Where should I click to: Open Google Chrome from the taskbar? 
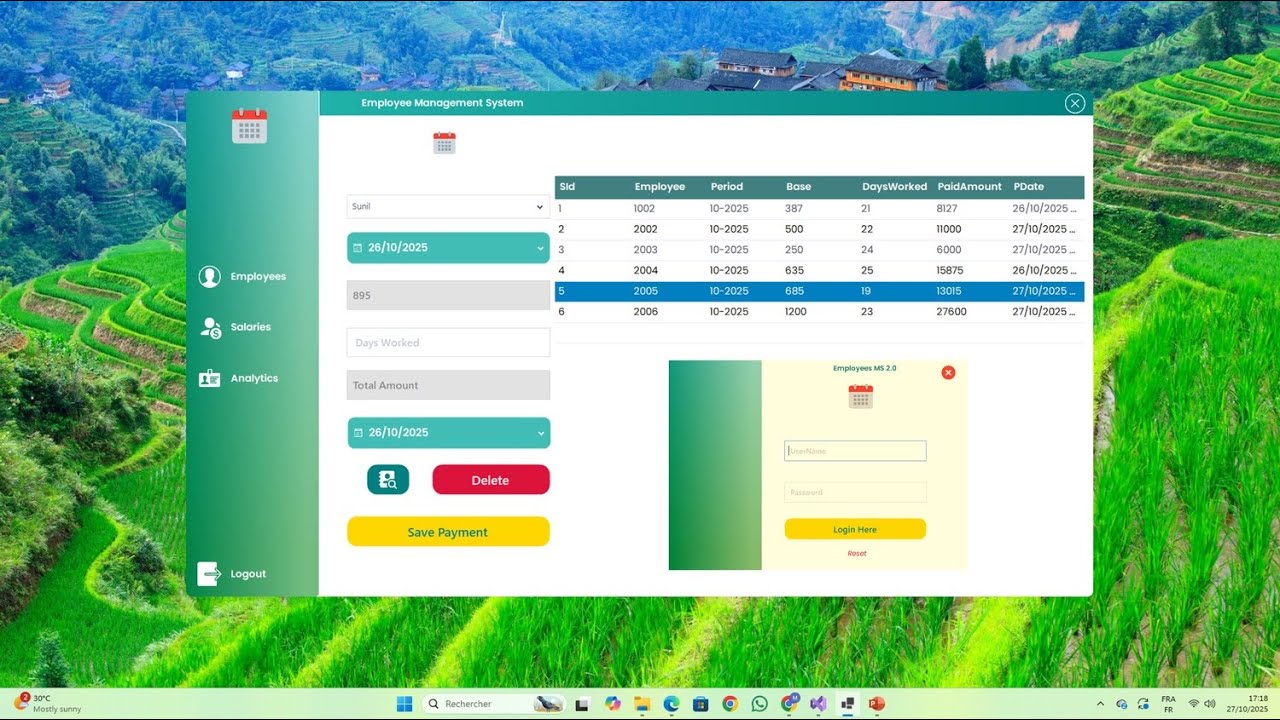pyautogui.click(x=730, y=704)
